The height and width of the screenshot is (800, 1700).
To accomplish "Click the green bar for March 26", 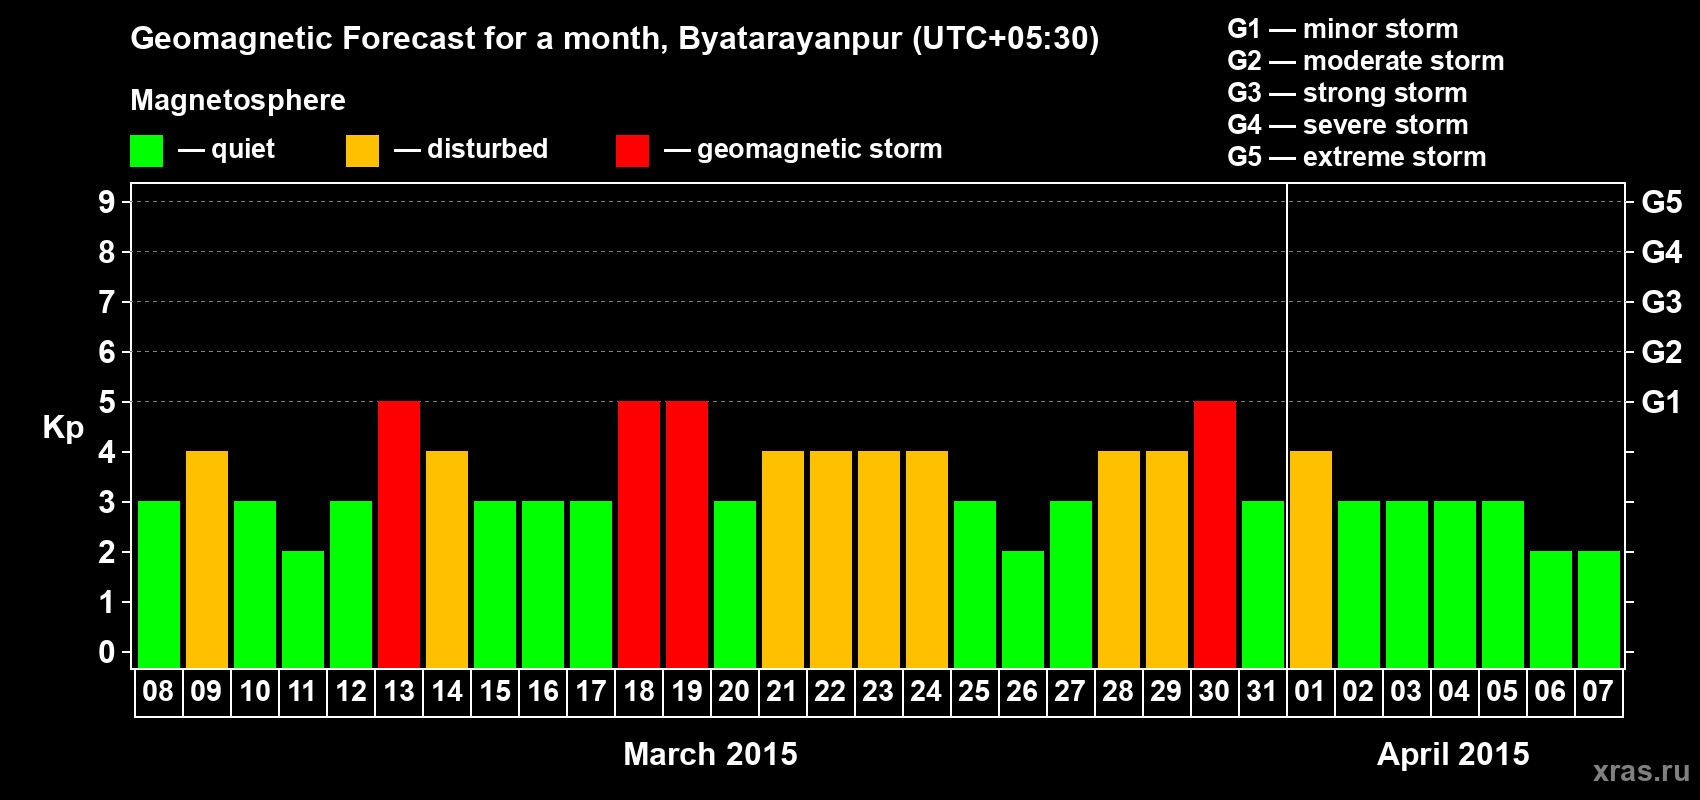I will coord(1023,609).
